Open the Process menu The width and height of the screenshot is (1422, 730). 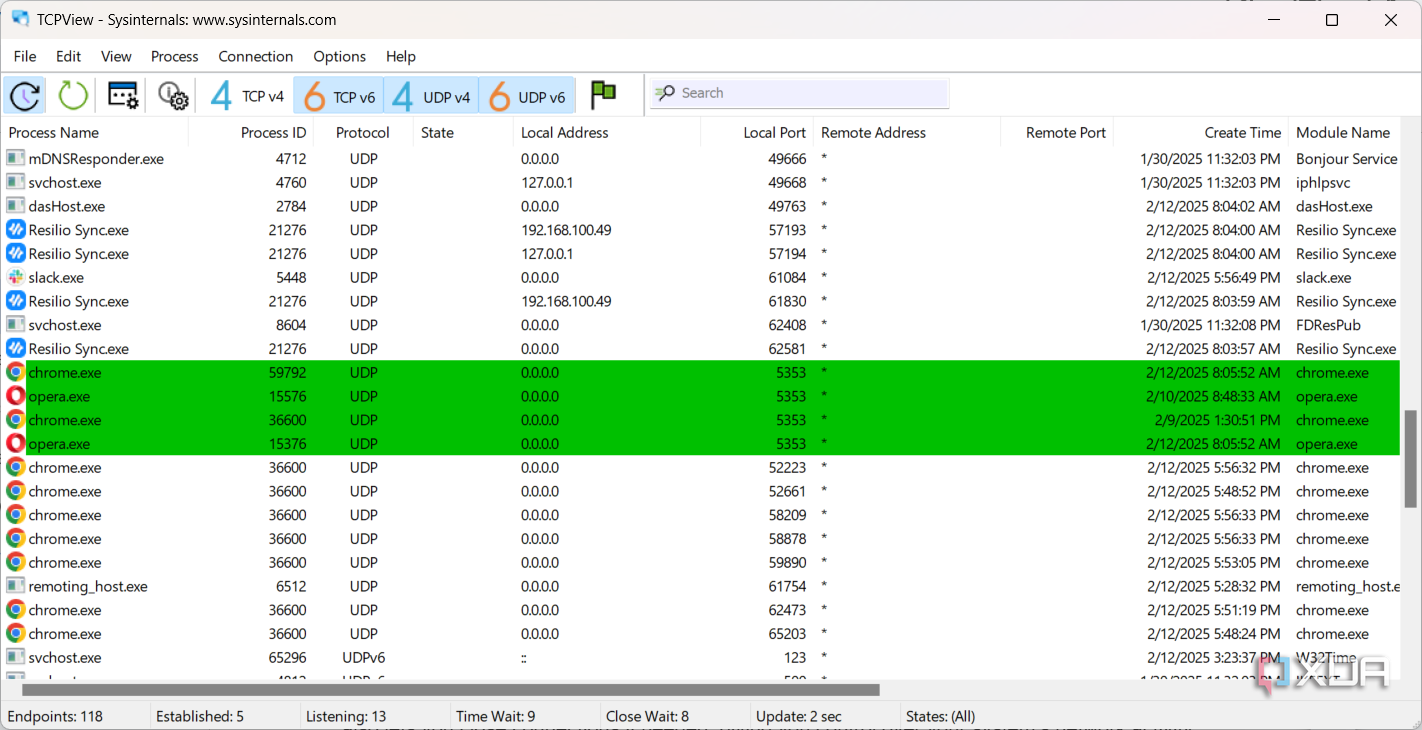click(x=175, y=56)
